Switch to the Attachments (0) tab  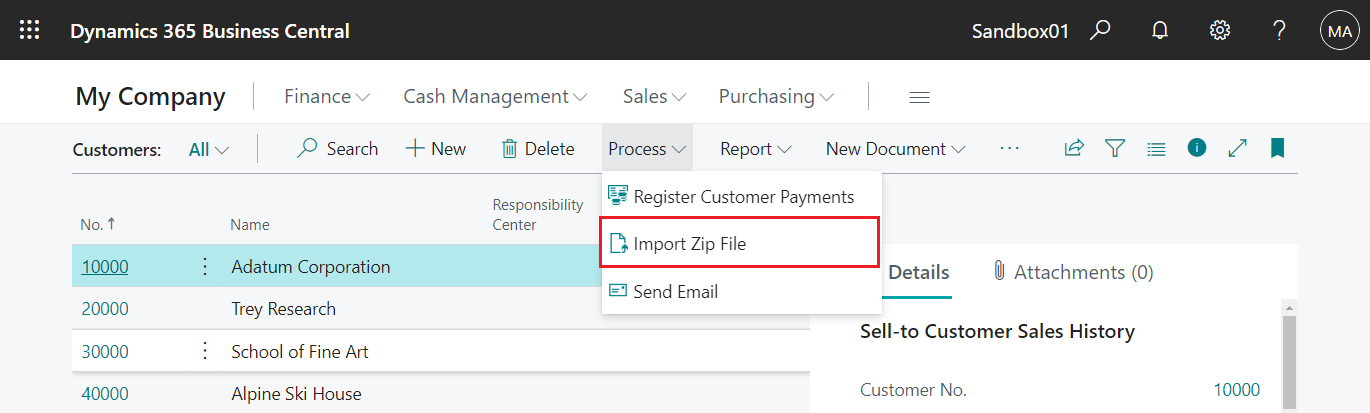click(x=1073, y=272)
